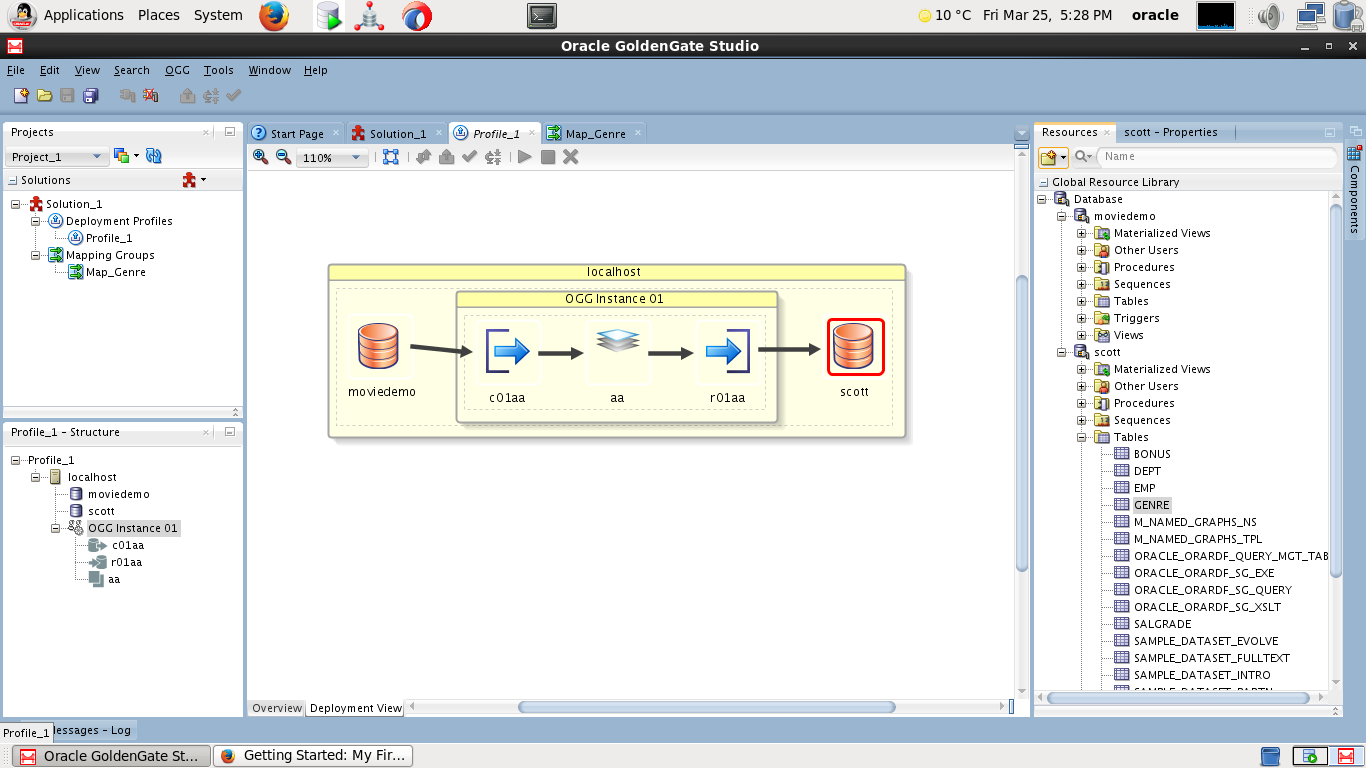Image resolution: width=1366 pixels, height=768 pixels.
Task: Open the Applications menu in top panel
Action: coord(84,15)
